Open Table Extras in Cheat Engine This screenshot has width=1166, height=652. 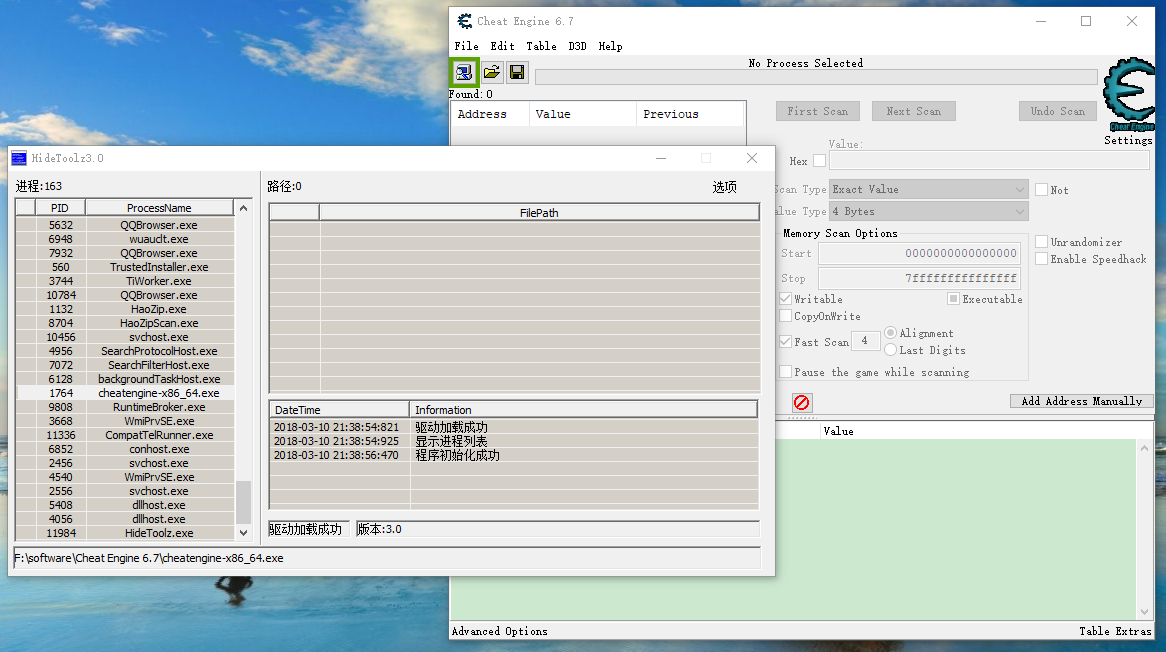coord(1115,631)
